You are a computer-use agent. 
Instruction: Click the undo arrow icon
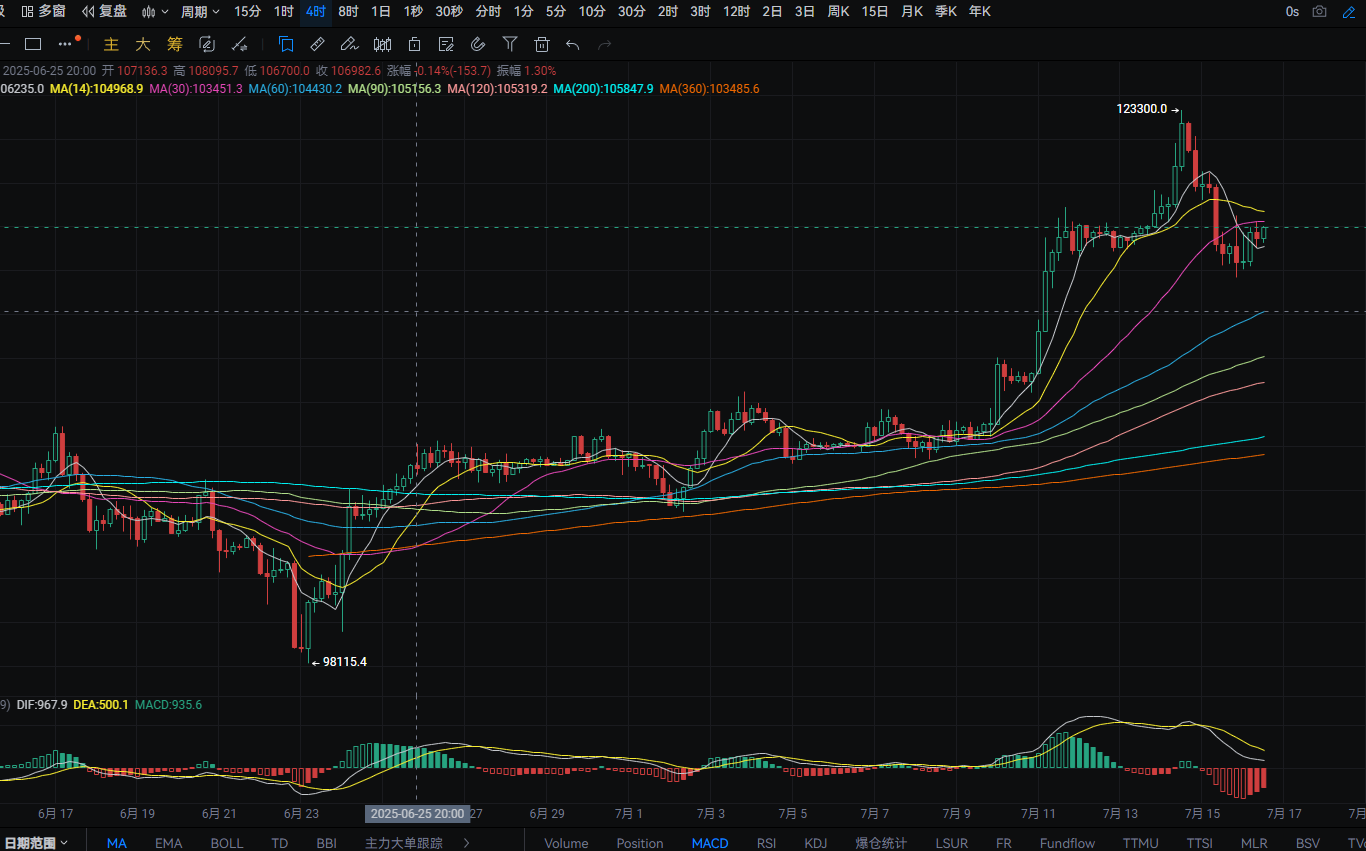[572, 44]
